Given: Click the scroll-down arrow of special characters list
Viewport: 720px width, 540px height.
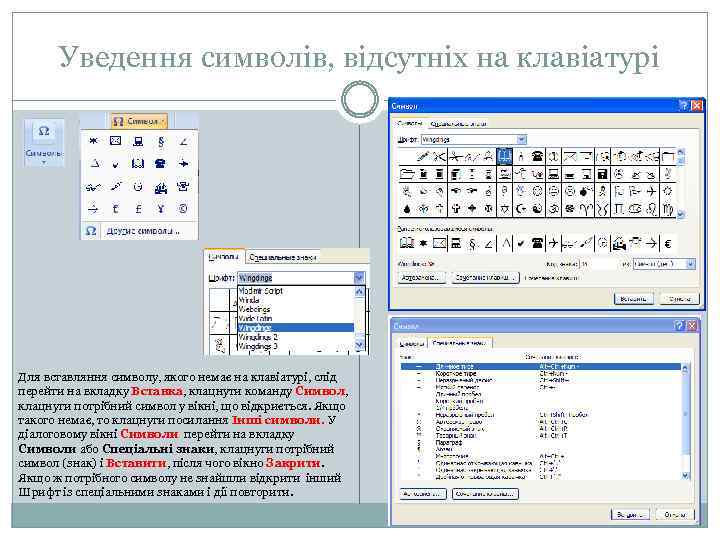Looking at the screenshot, I should (686, 476).
